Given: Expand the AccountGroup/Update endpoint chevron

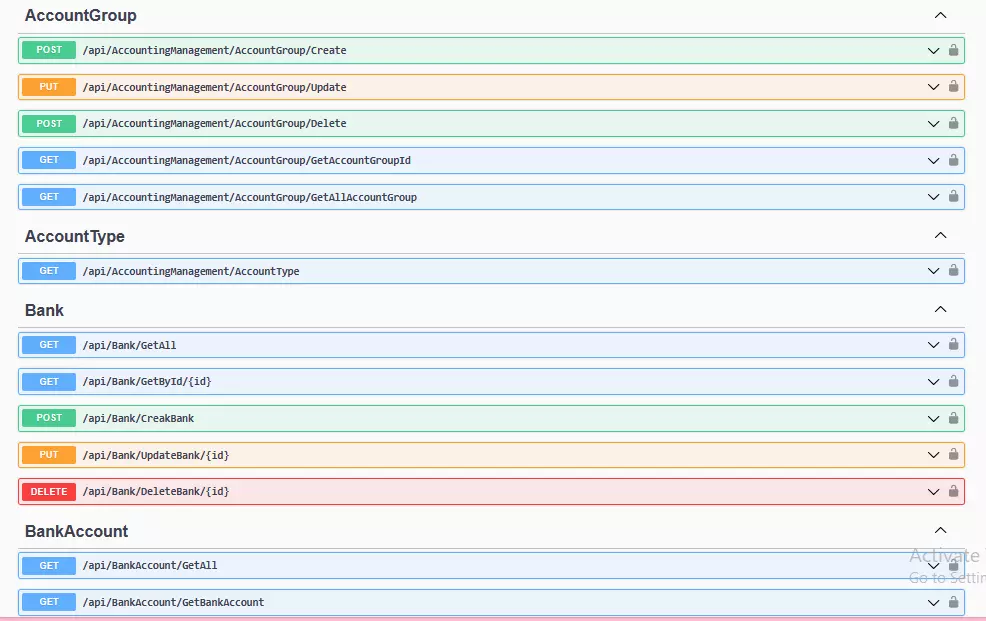Looking at the screenshot, I should pos(933,87).
